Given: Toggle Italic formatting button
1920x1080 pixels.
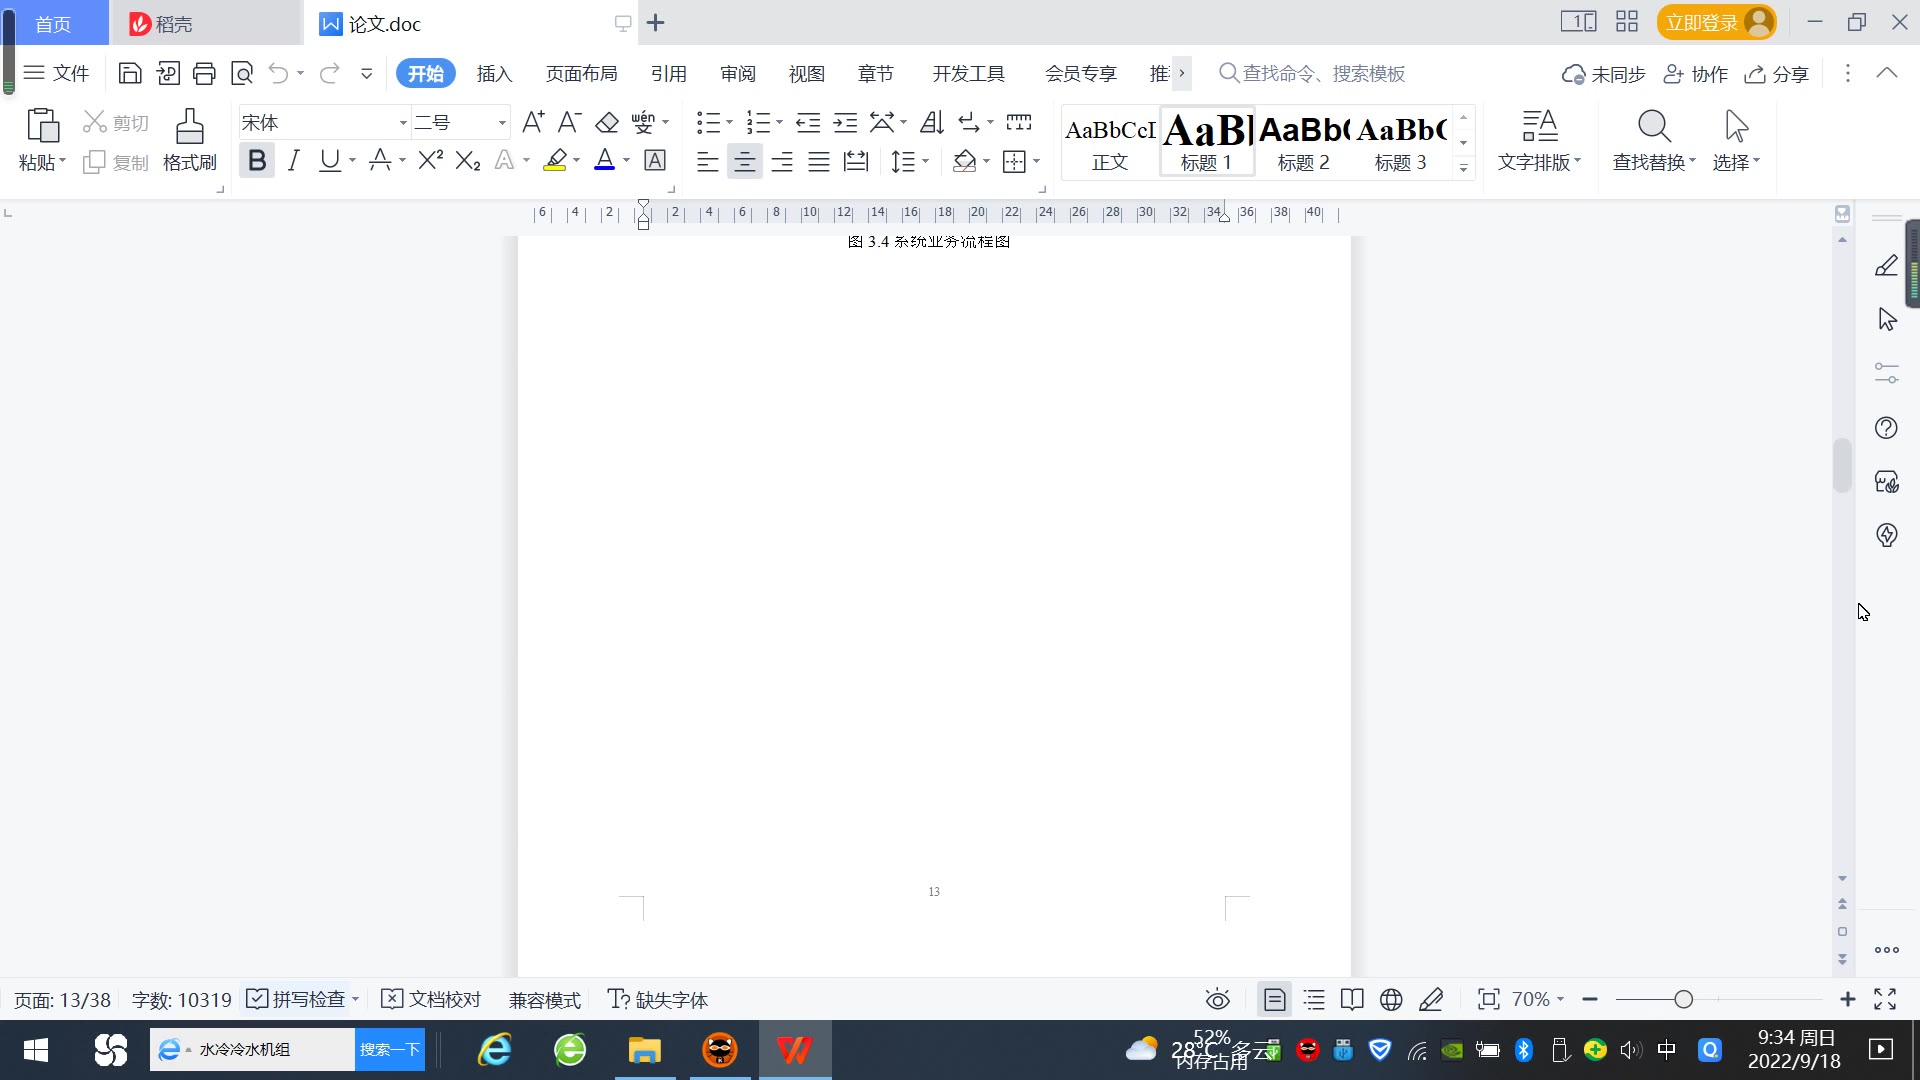Looking at the screenshot, I should click(x=293, y=160).
